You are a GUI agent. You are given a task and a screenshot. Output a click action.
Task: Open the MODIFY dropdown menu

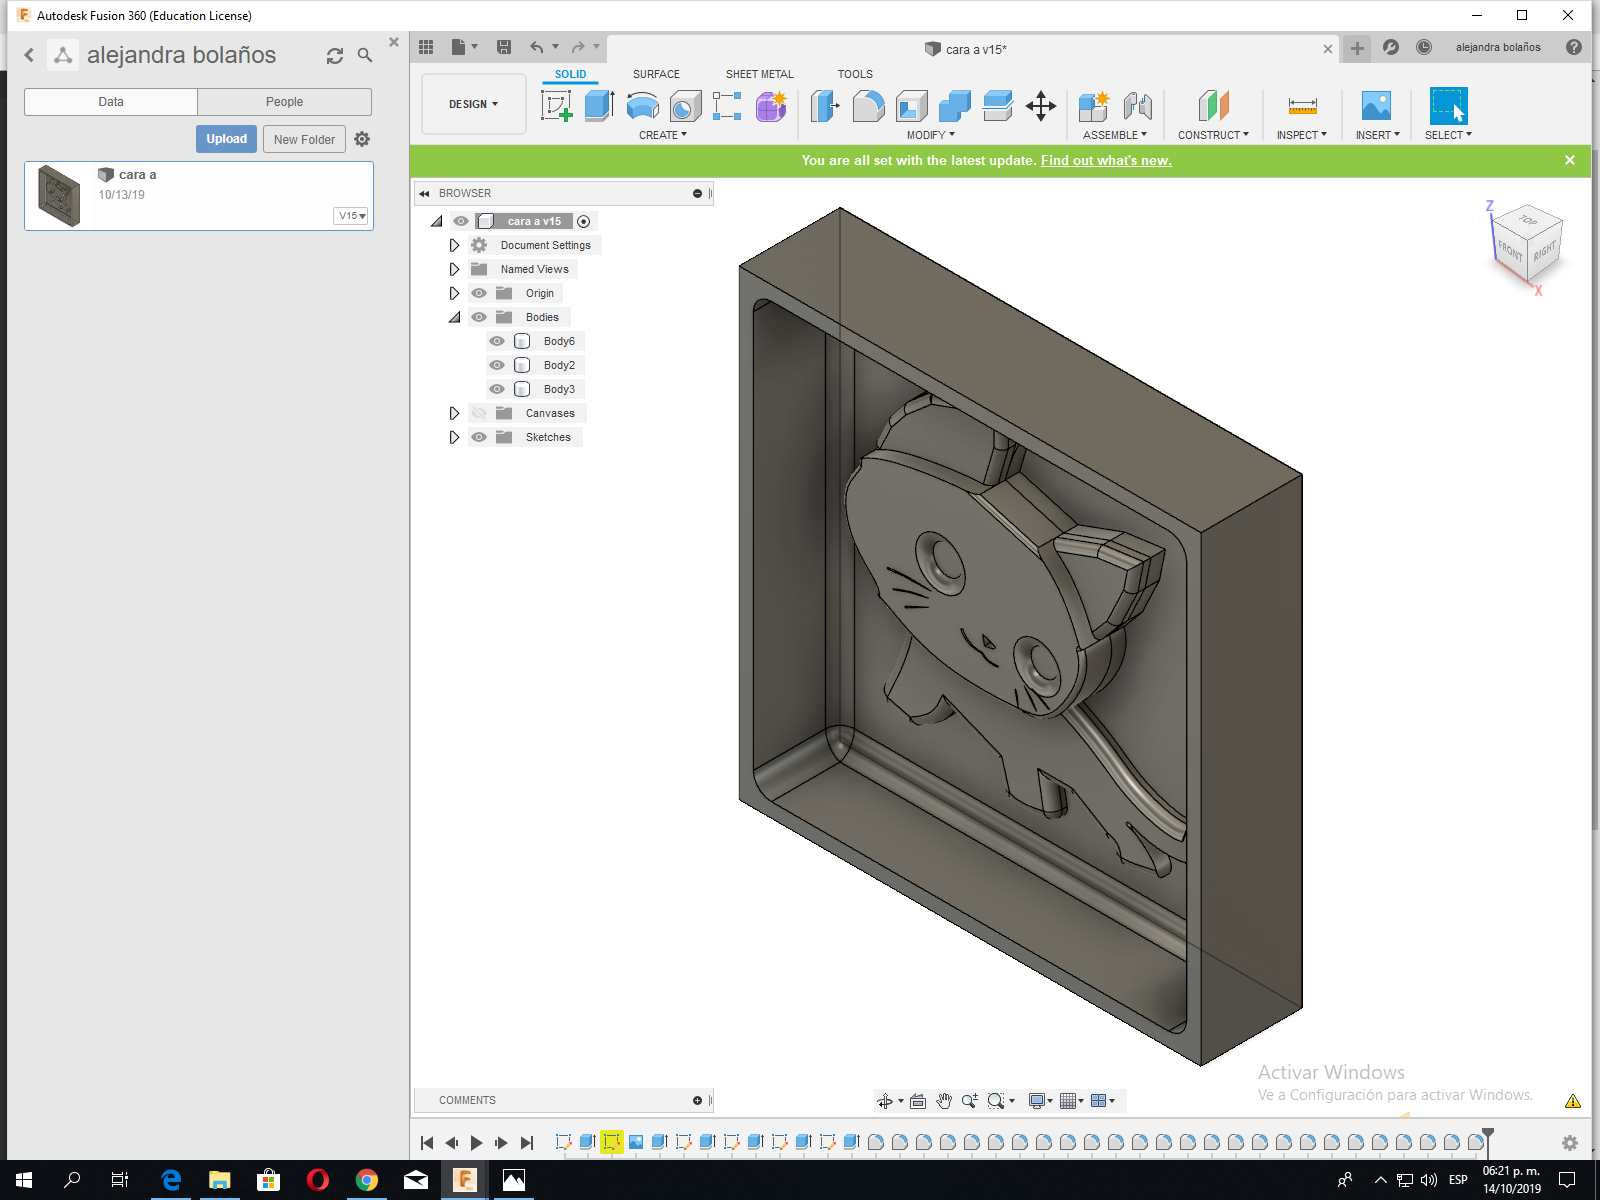pos(931,135)
